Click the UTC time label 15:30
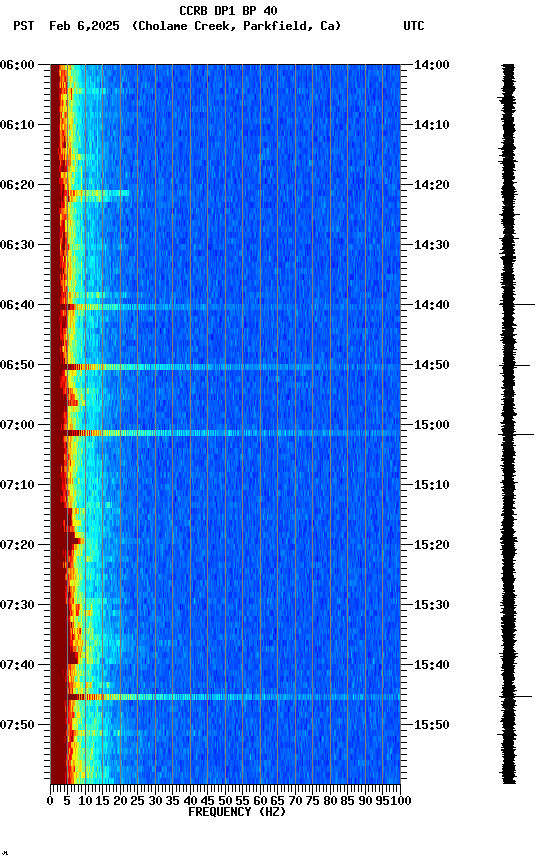This screenshot has height=864, width=552. (x=432, y=606)
